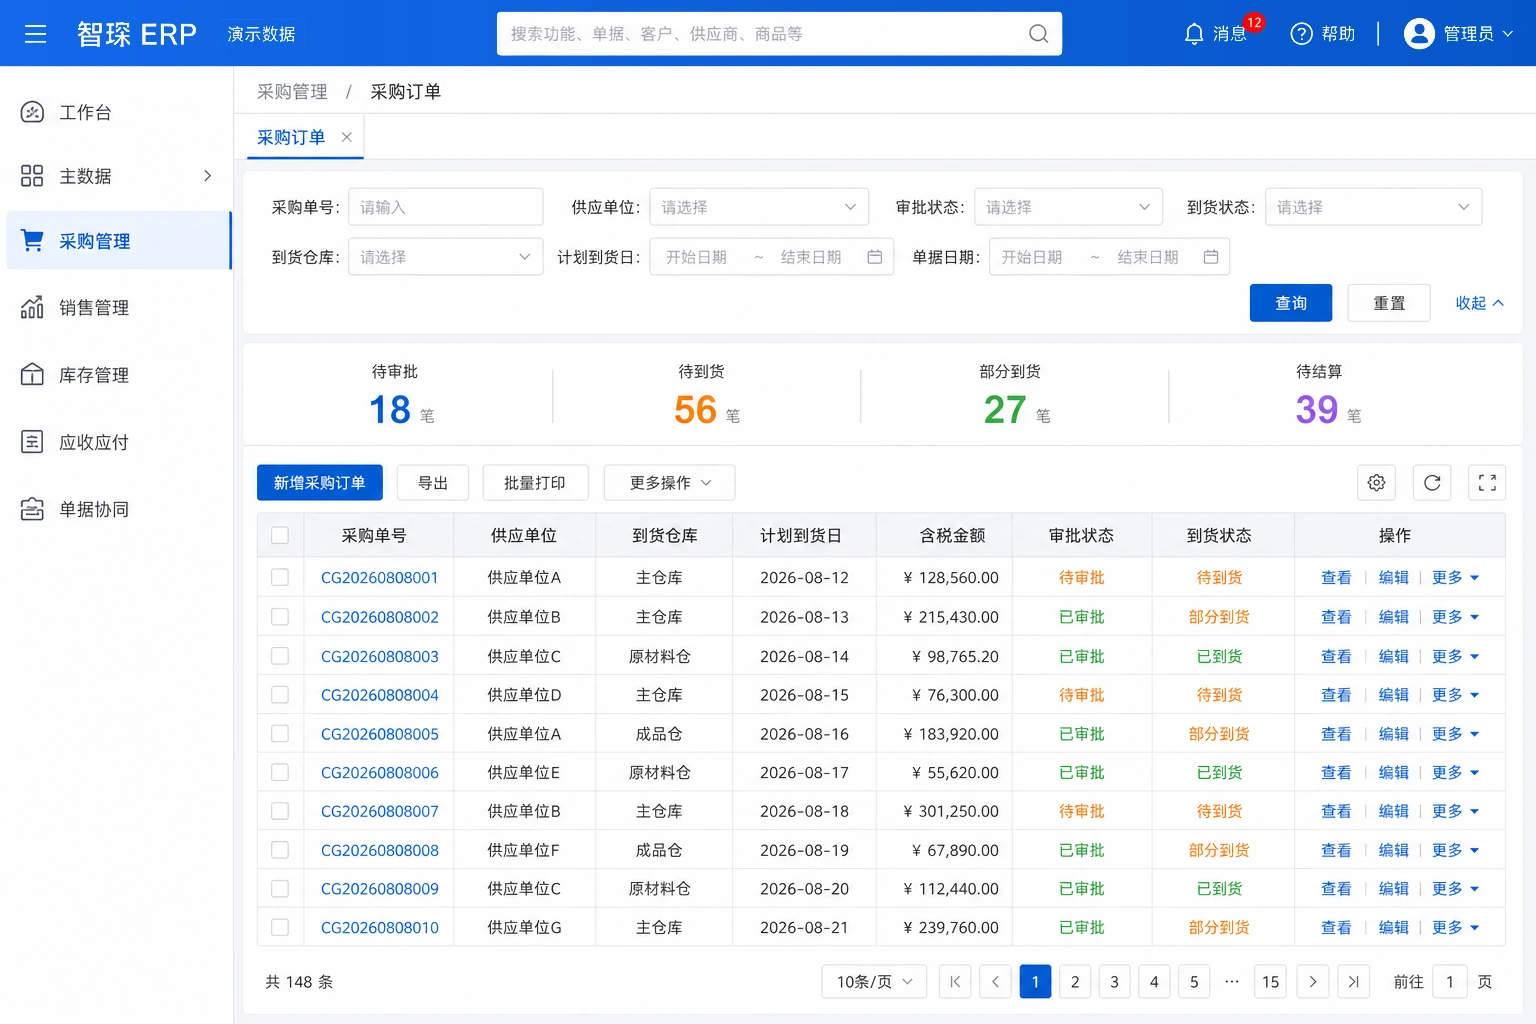The height and width of the screenshot is (1024, 1536).
Task: Open the 消息 notifications bell
Action: tap(1194, 34)
